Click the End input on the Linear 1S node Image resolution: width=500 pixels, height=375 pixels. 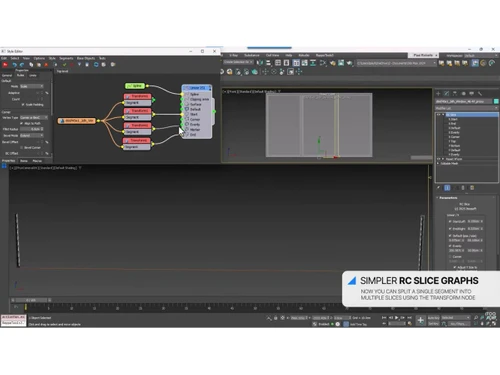[182, 135]
